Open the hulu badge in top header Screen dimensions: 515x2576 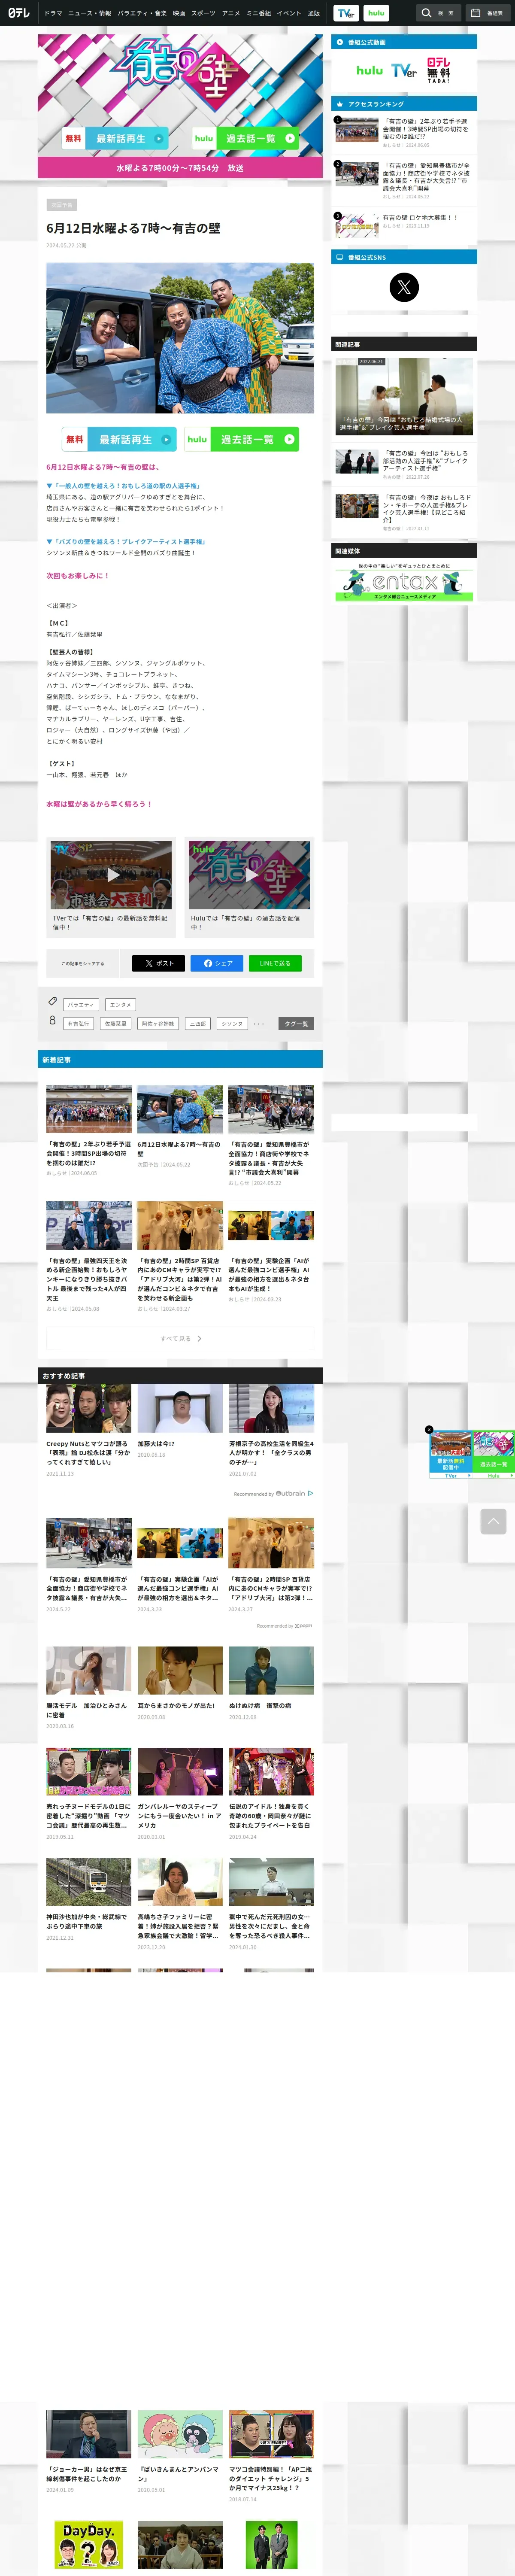pos(376,13)
